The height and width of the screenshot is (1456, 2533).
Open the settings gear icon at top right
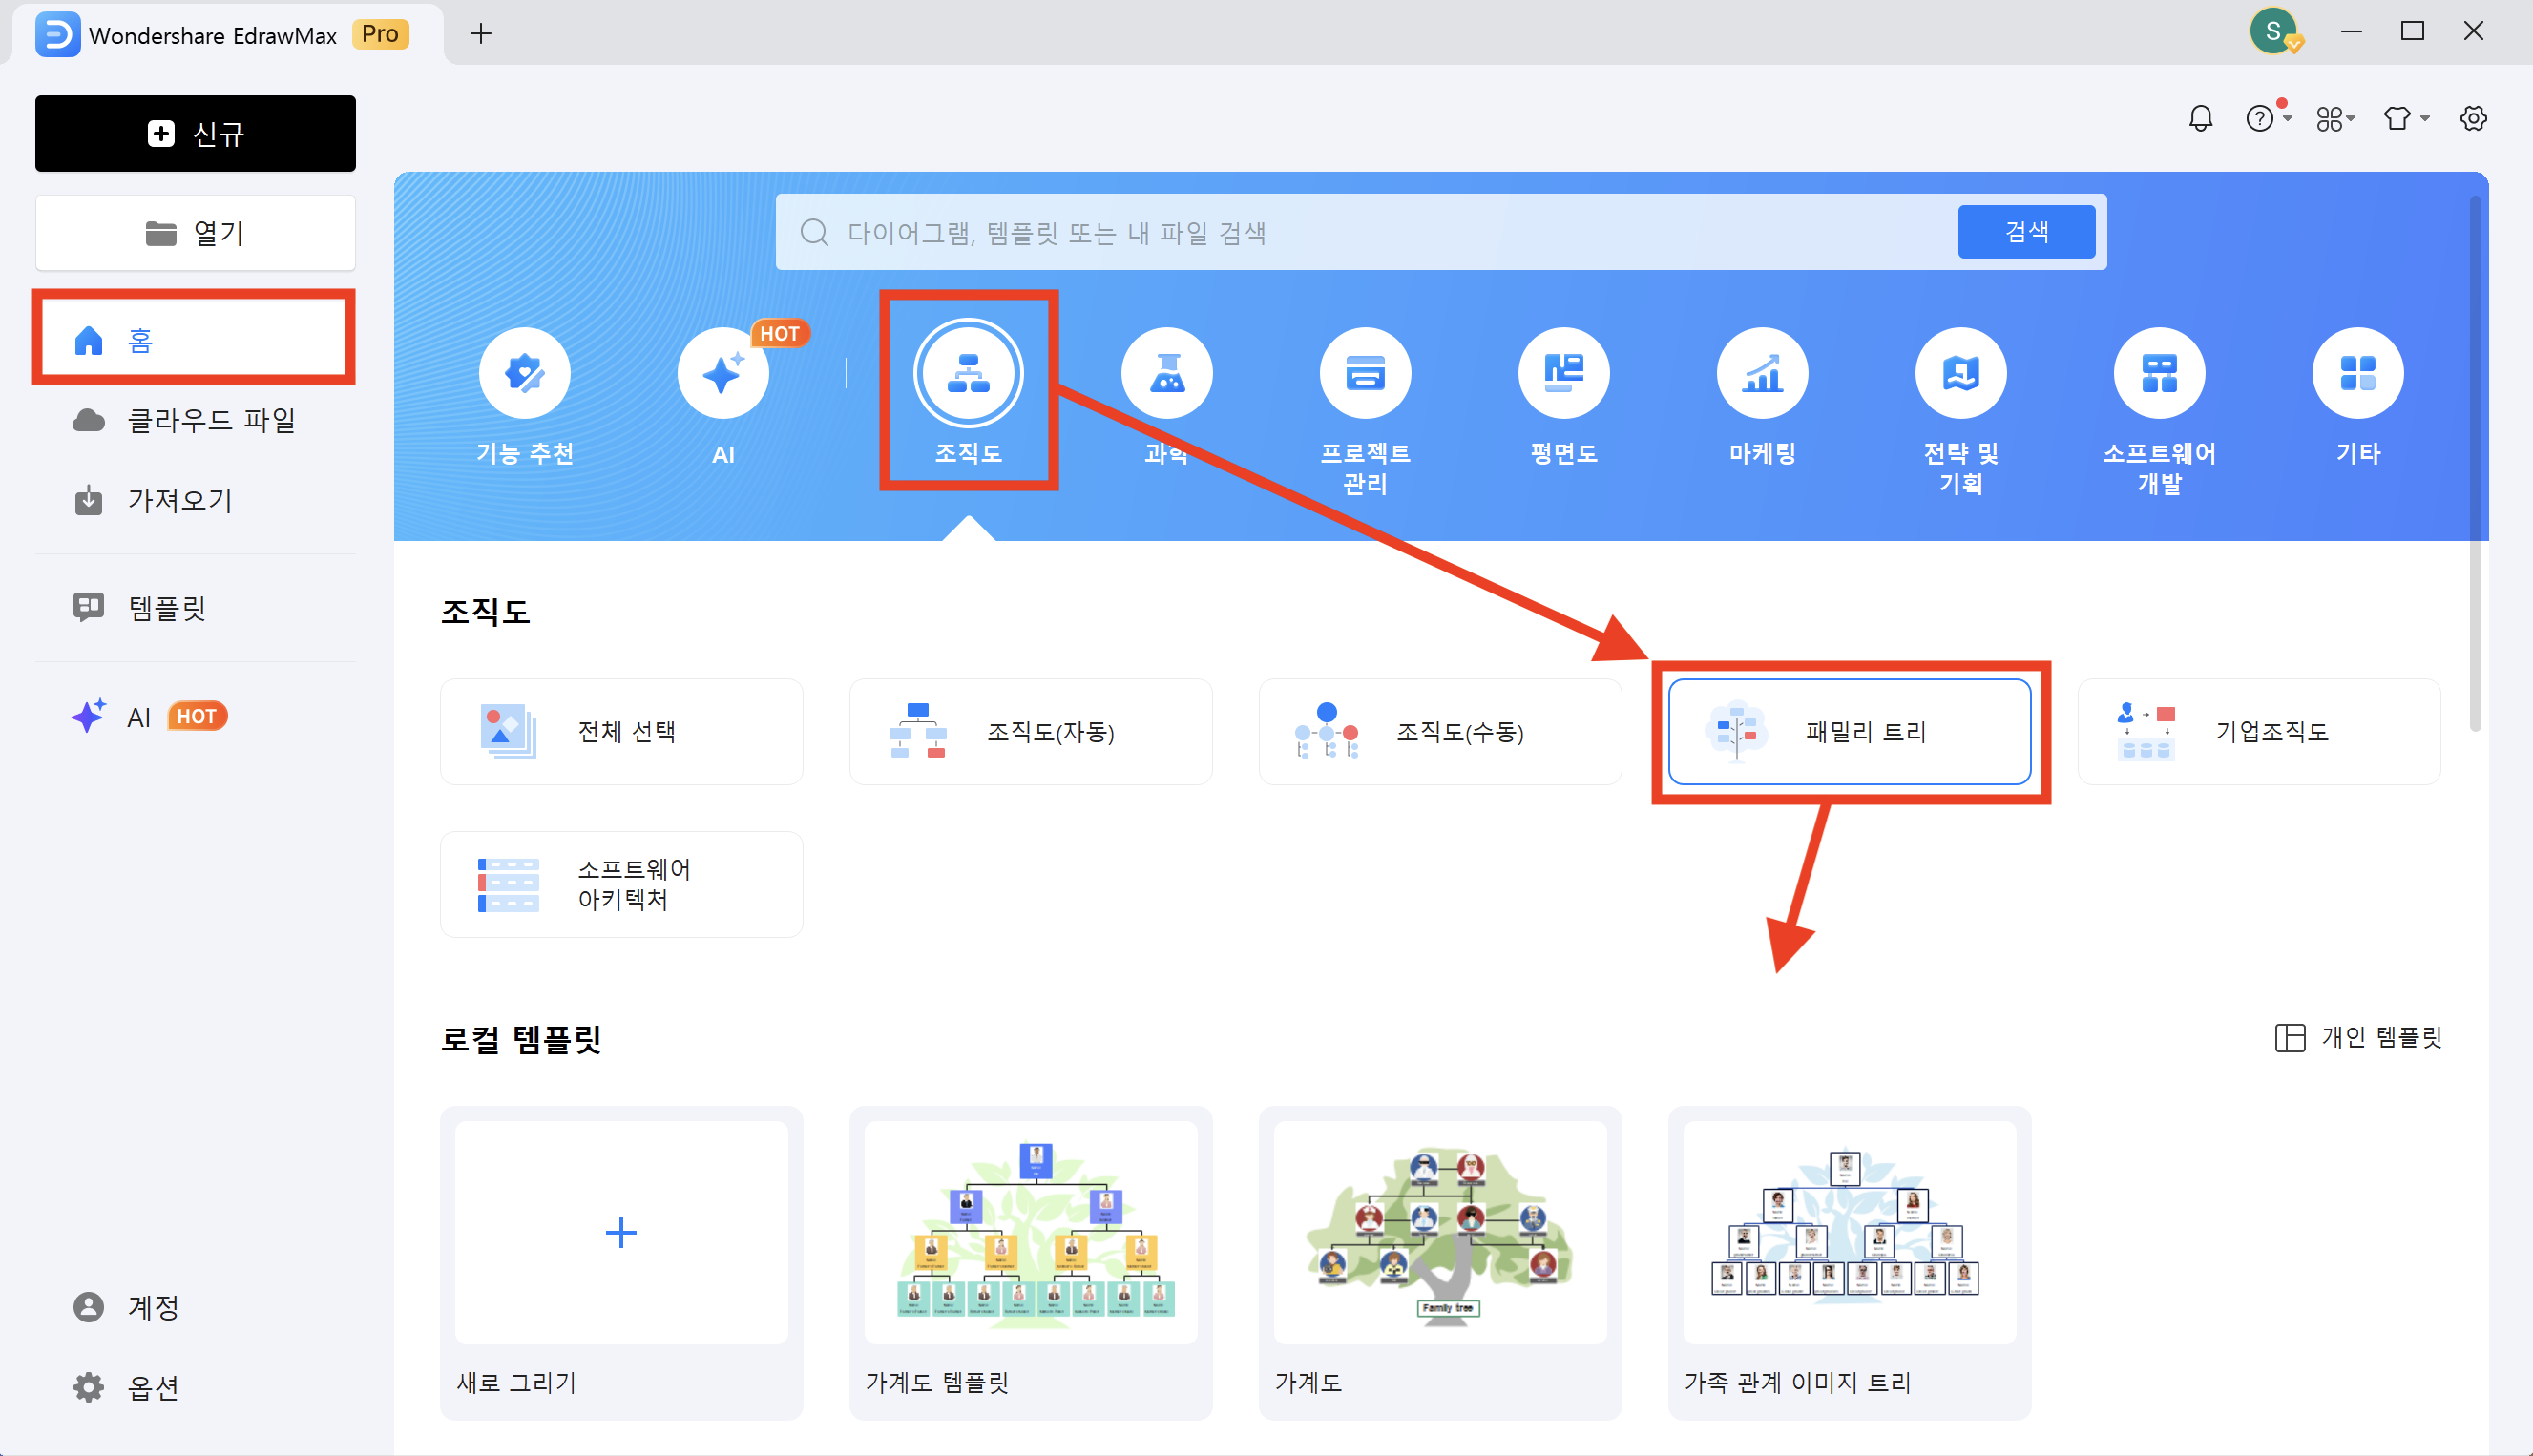coord(2472,119)
